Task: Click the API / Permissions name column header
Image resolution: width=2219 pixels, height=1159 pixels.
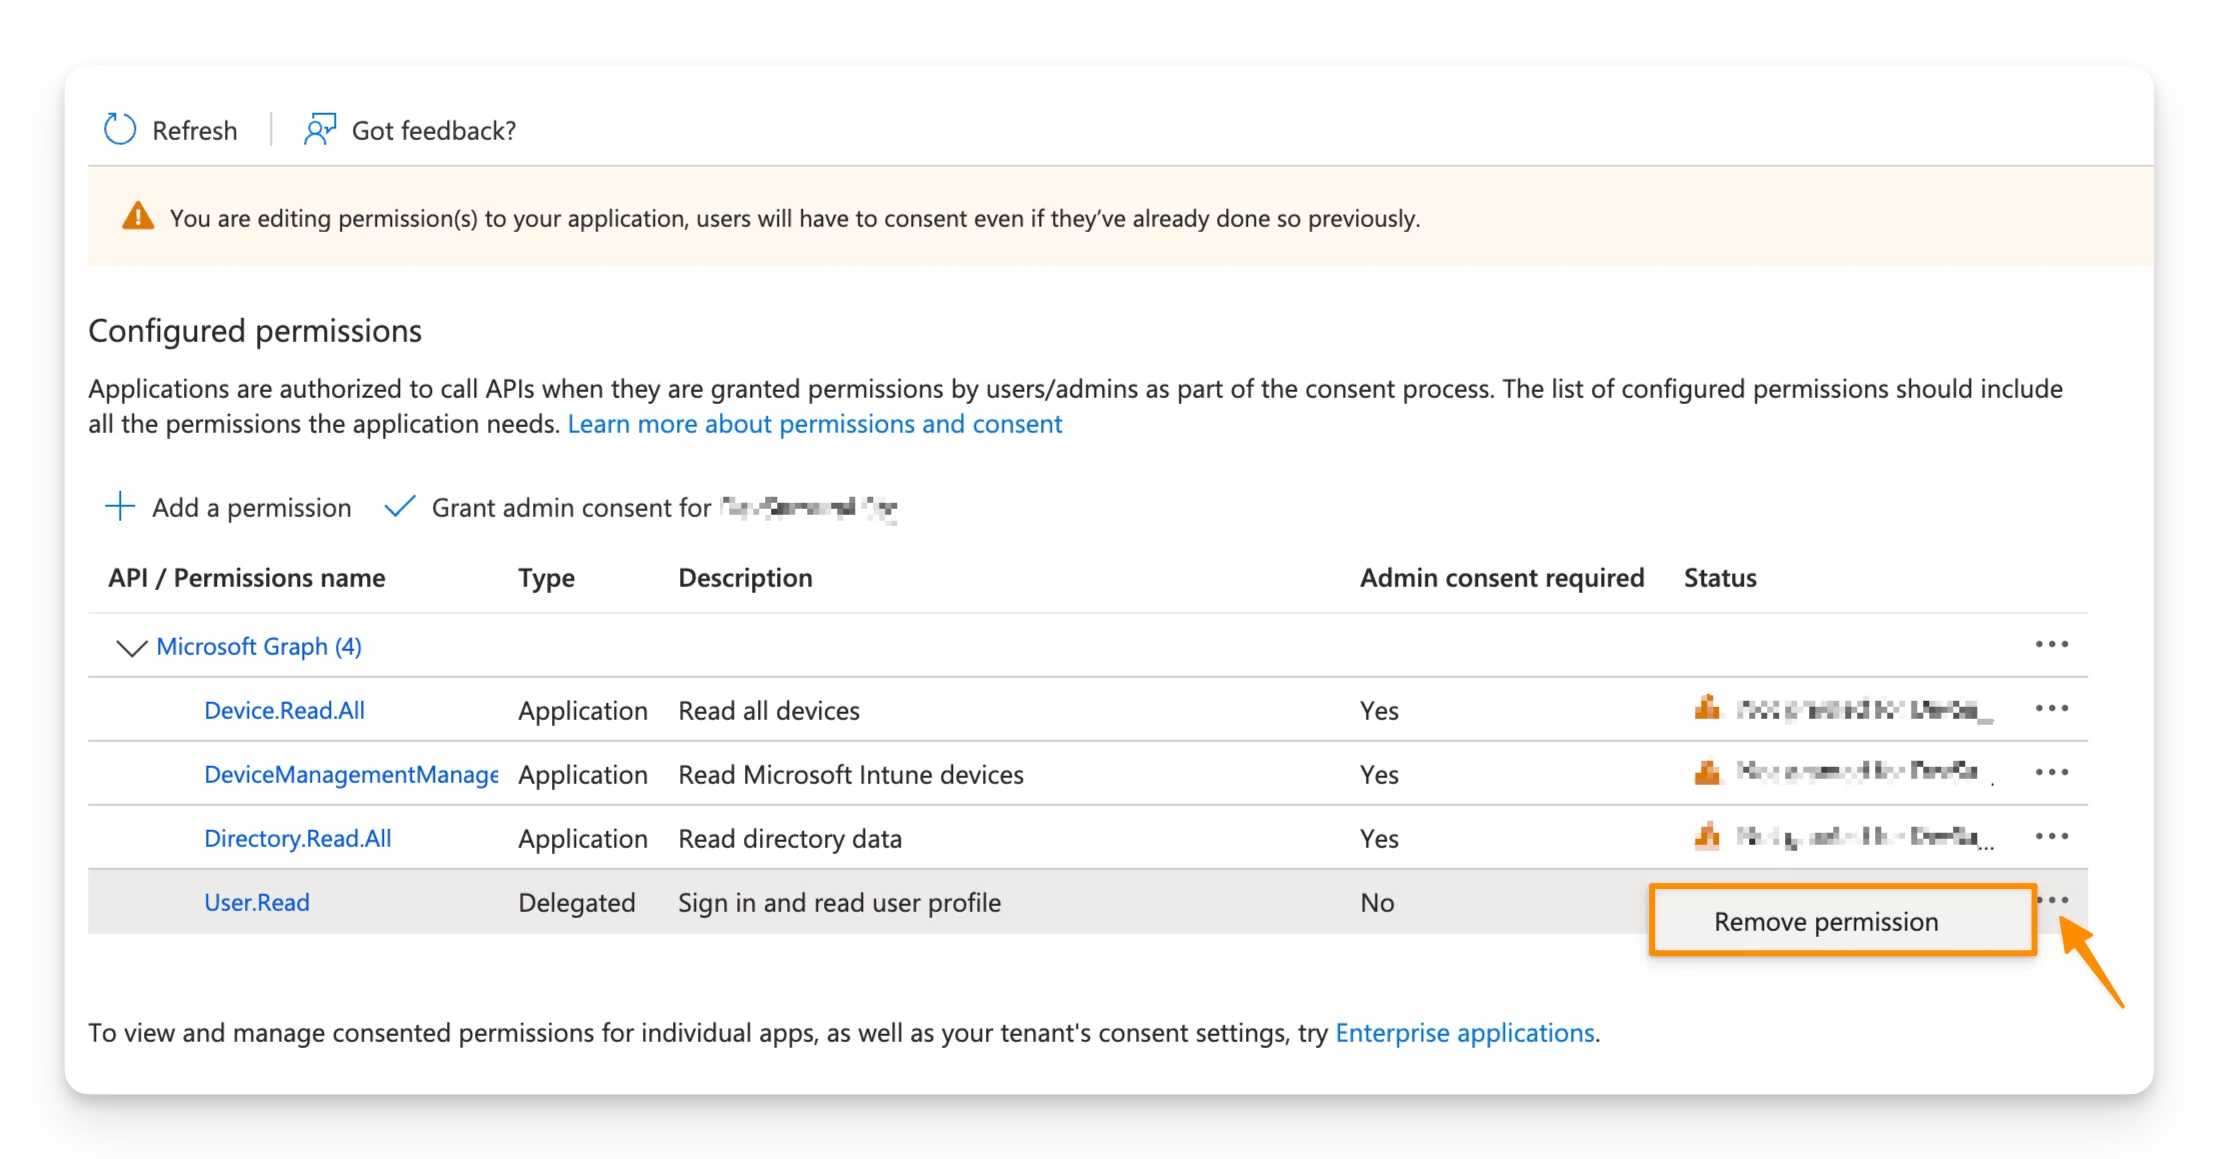Action: point(247,577)
